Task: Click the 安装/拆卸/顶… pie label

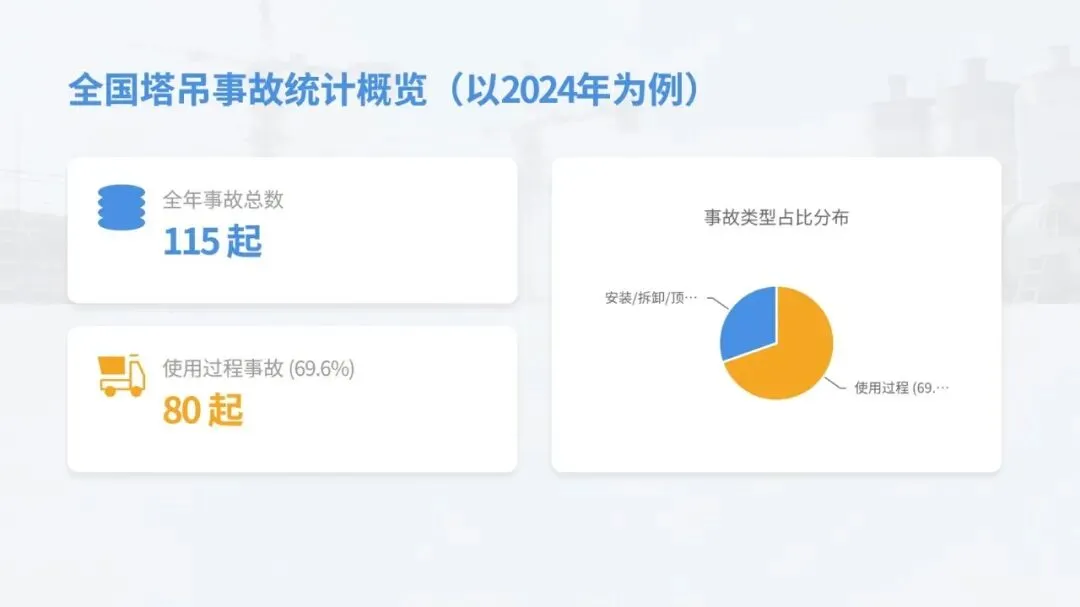Action: click(x=651, y=298)
